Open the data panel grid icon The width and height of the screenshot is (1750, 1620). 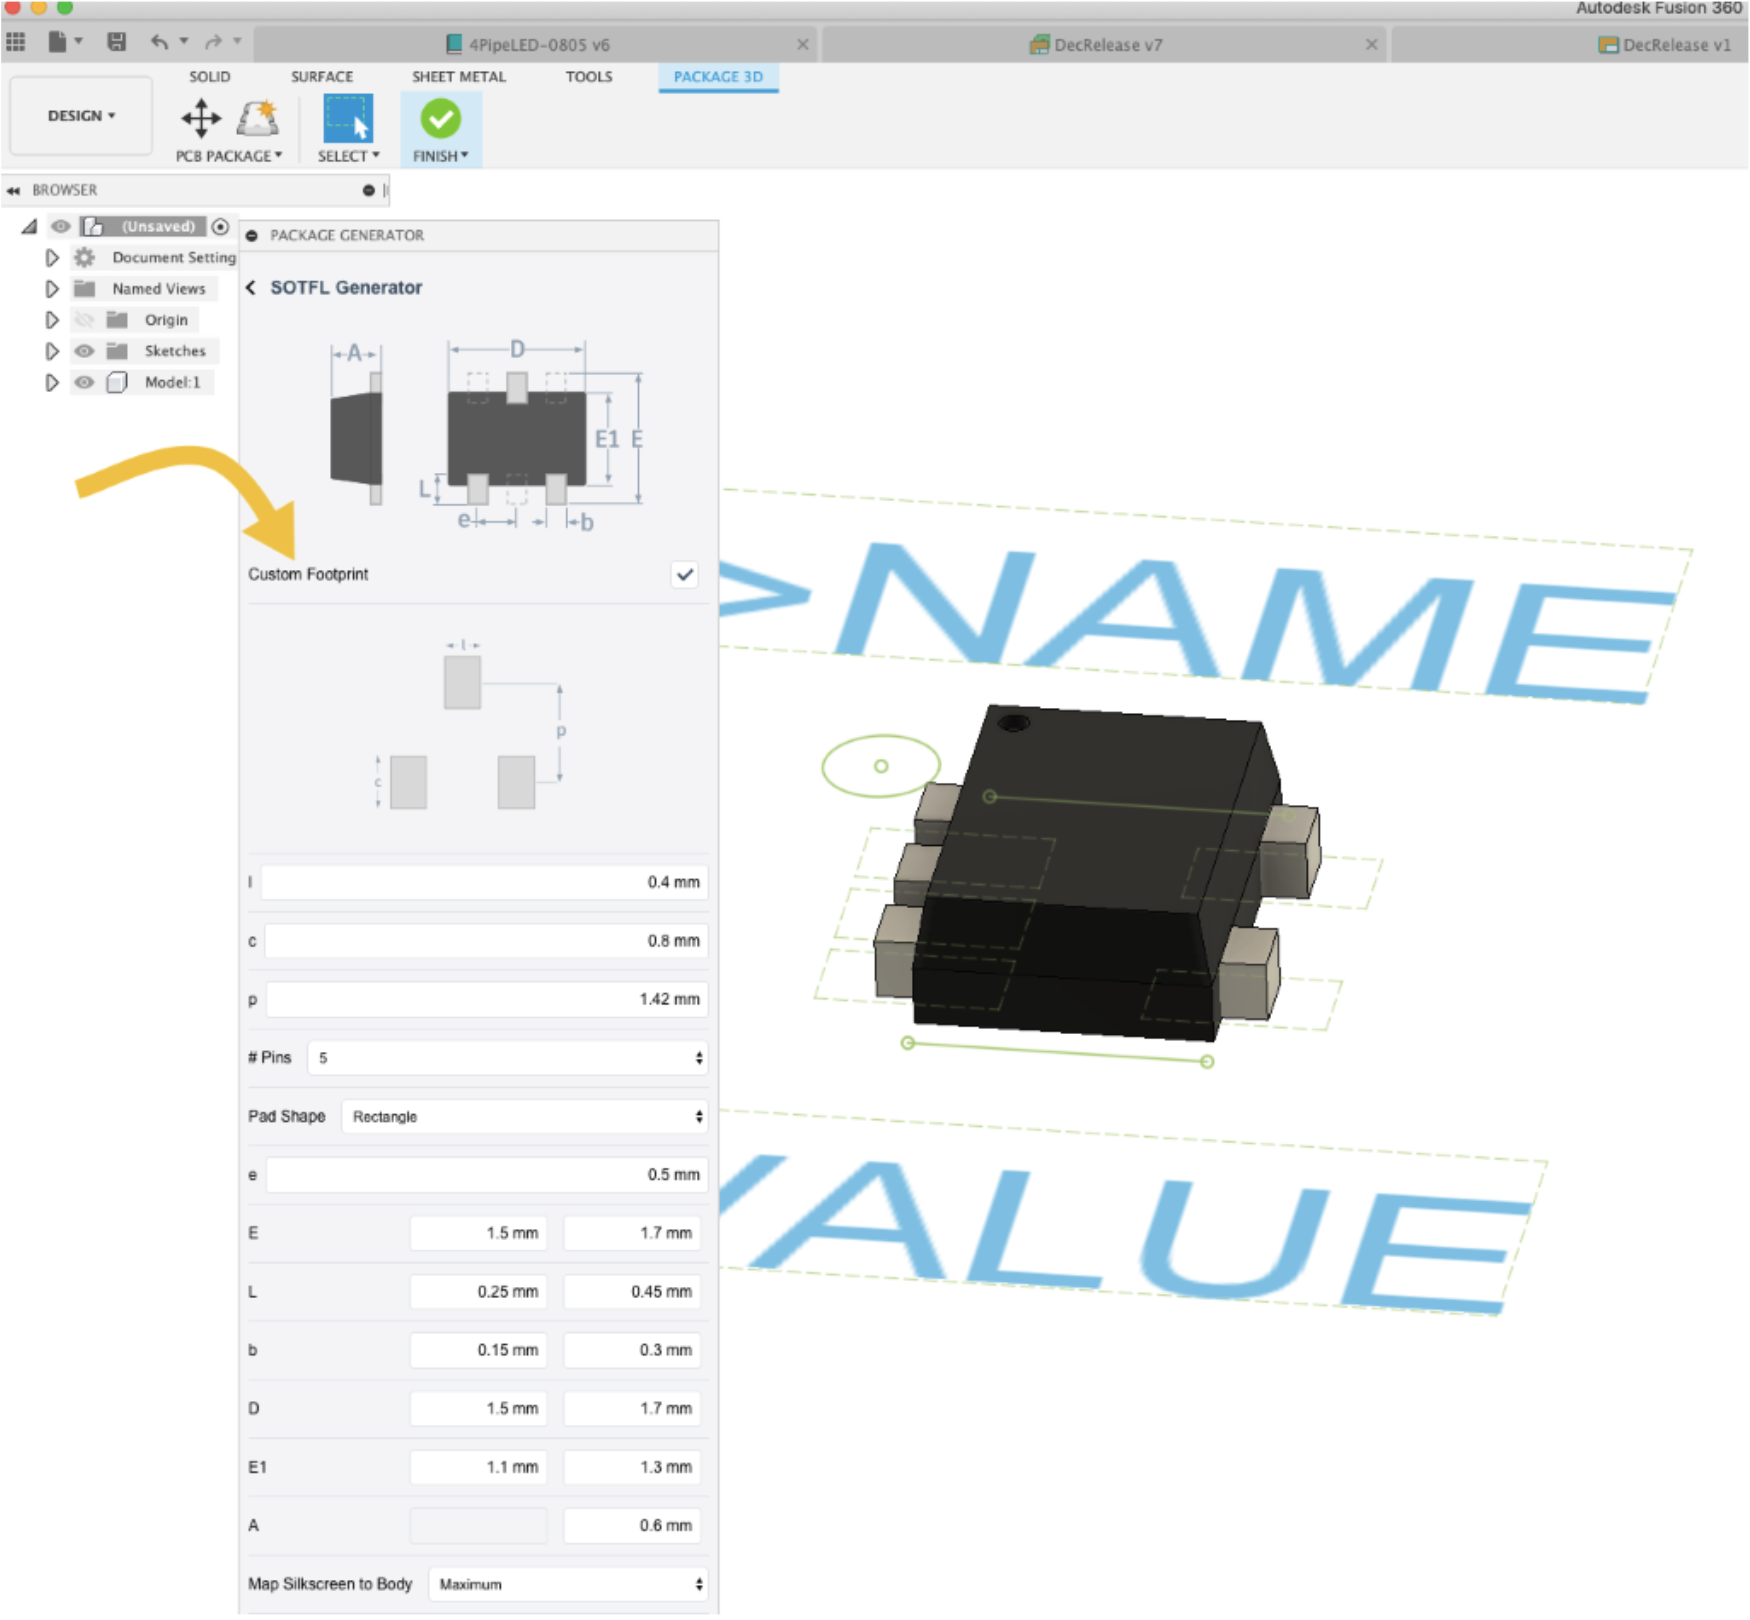tap(16, 42)
